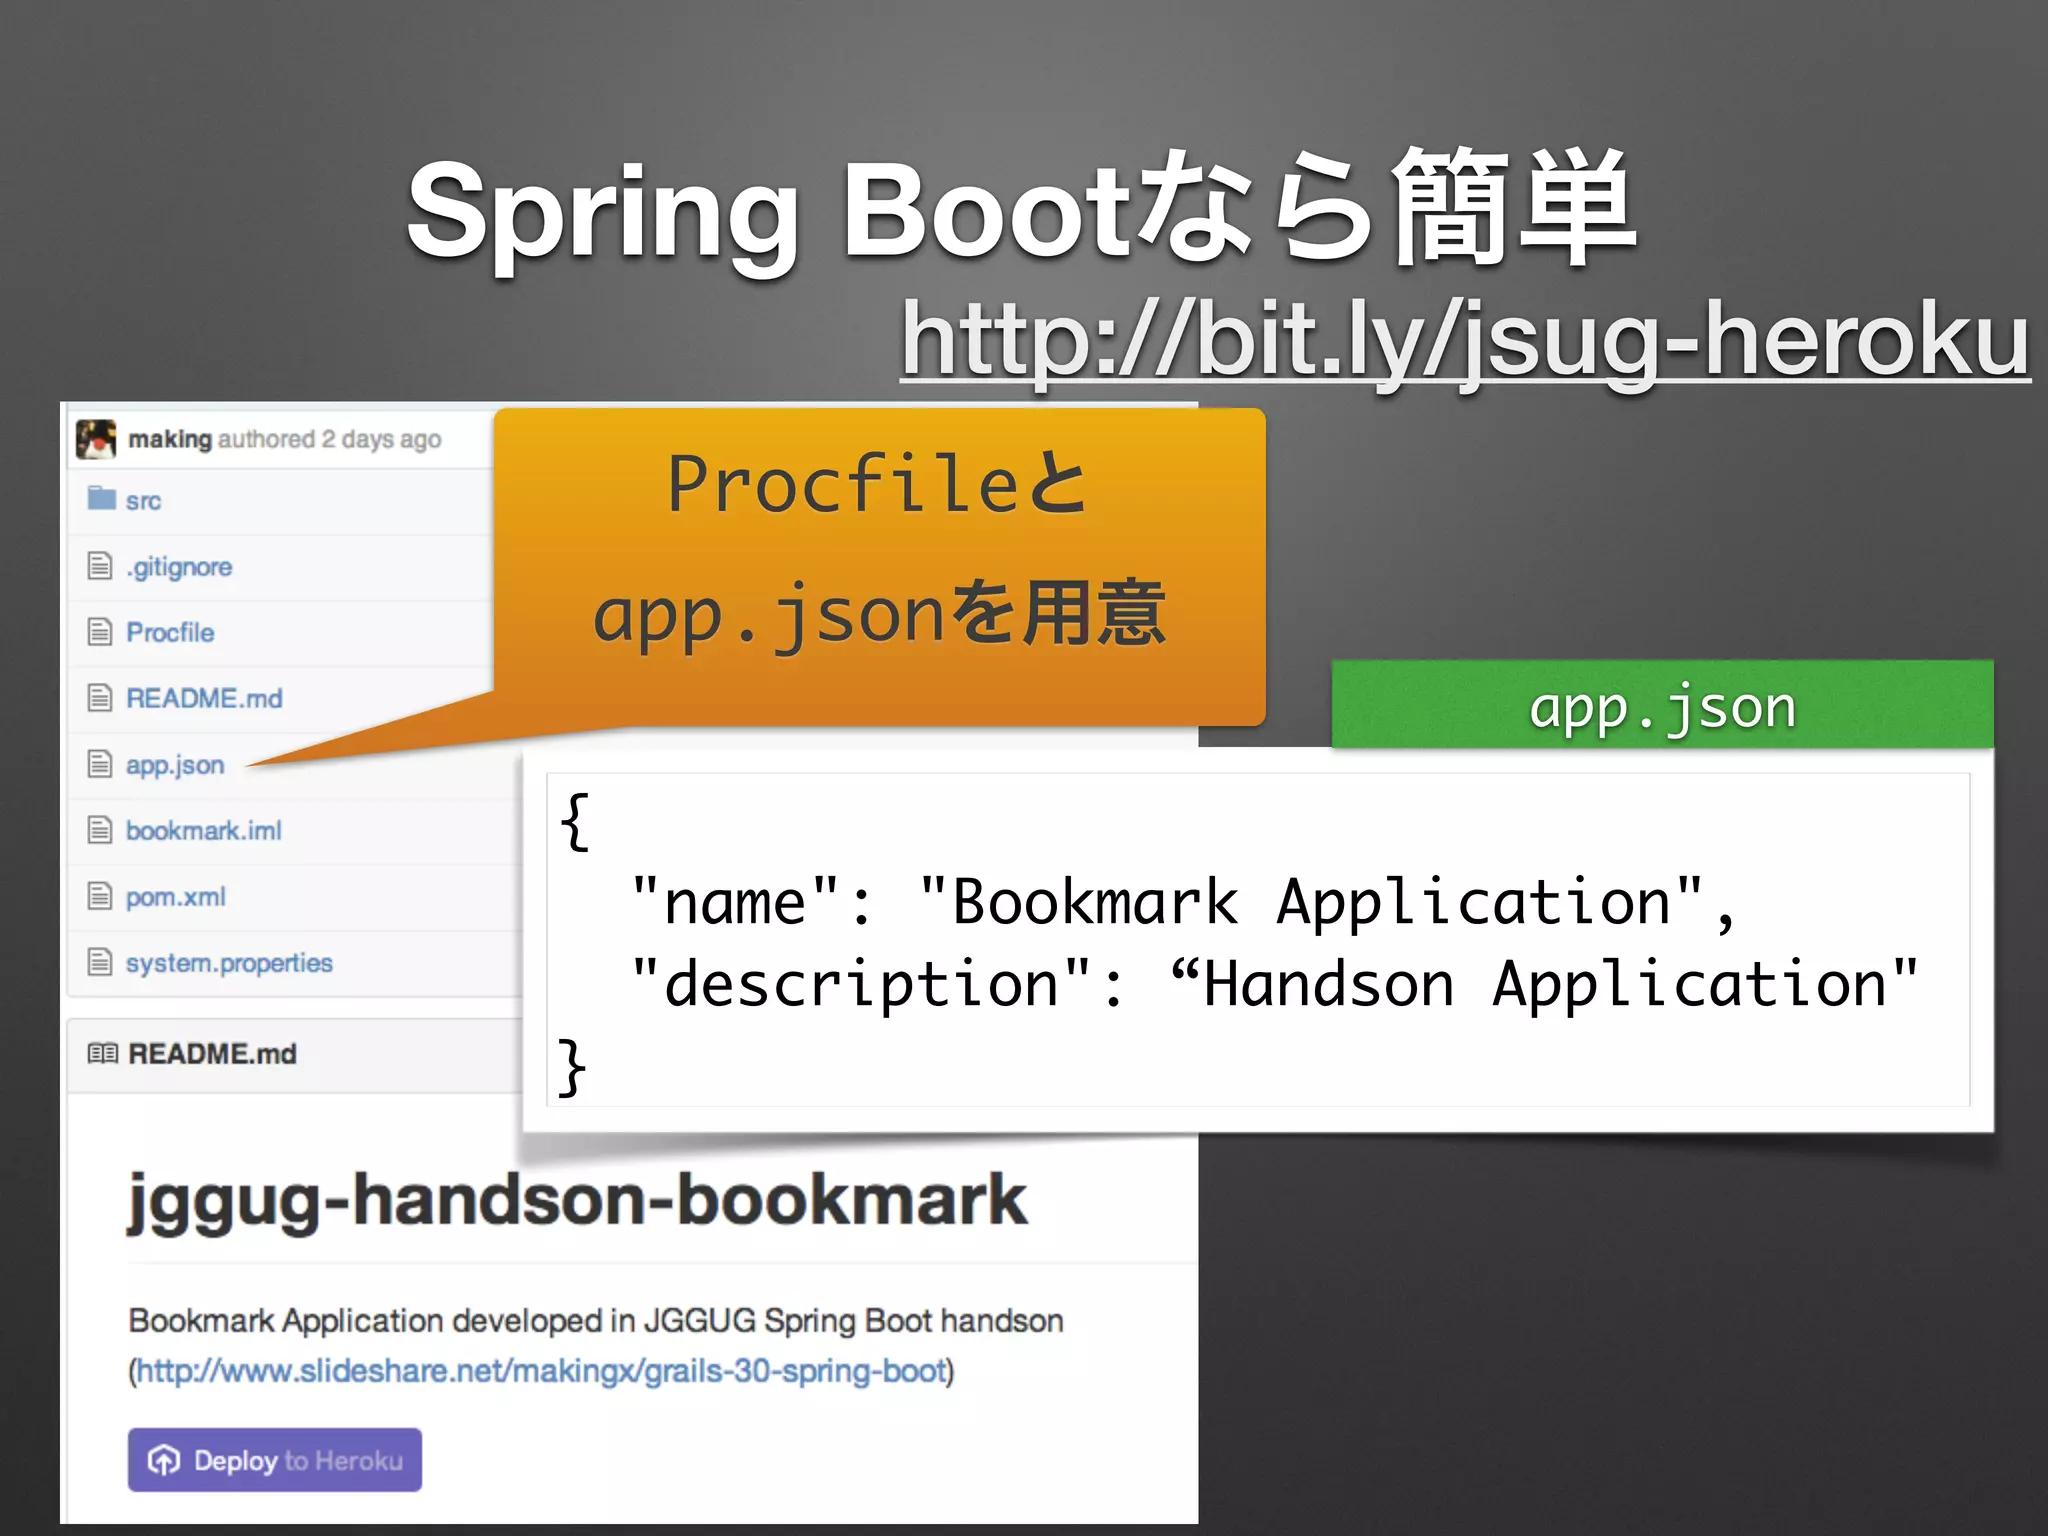
Task: Open the pom.xml file
Action: click(176, 897)
